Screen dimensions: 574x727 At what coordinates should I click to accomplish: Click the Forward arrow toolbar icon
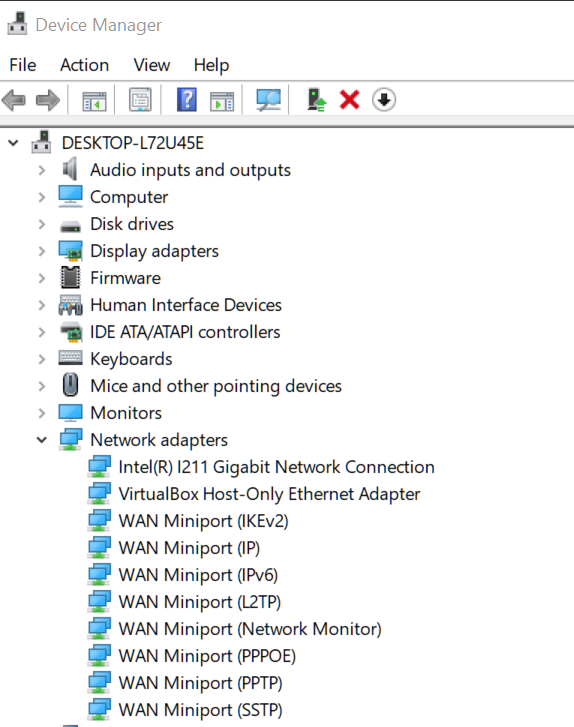point(48,100)
